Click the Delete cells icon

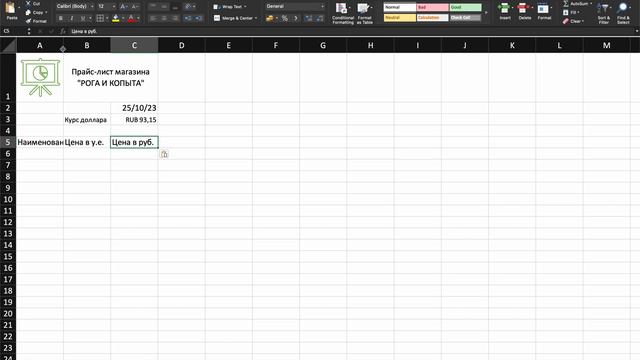pos(523,8)
